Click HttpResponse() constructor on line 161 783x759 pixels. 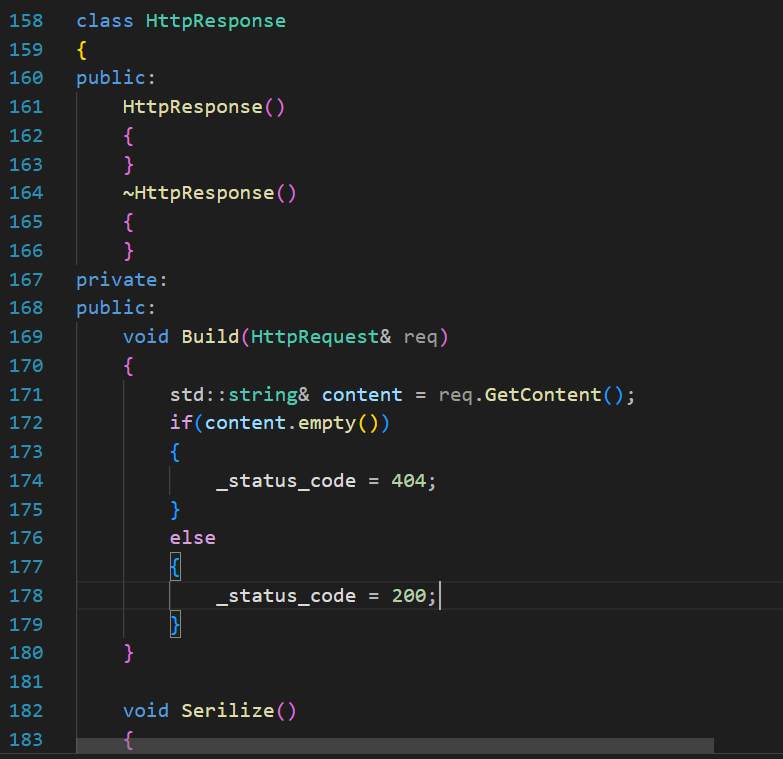(204, 107)
